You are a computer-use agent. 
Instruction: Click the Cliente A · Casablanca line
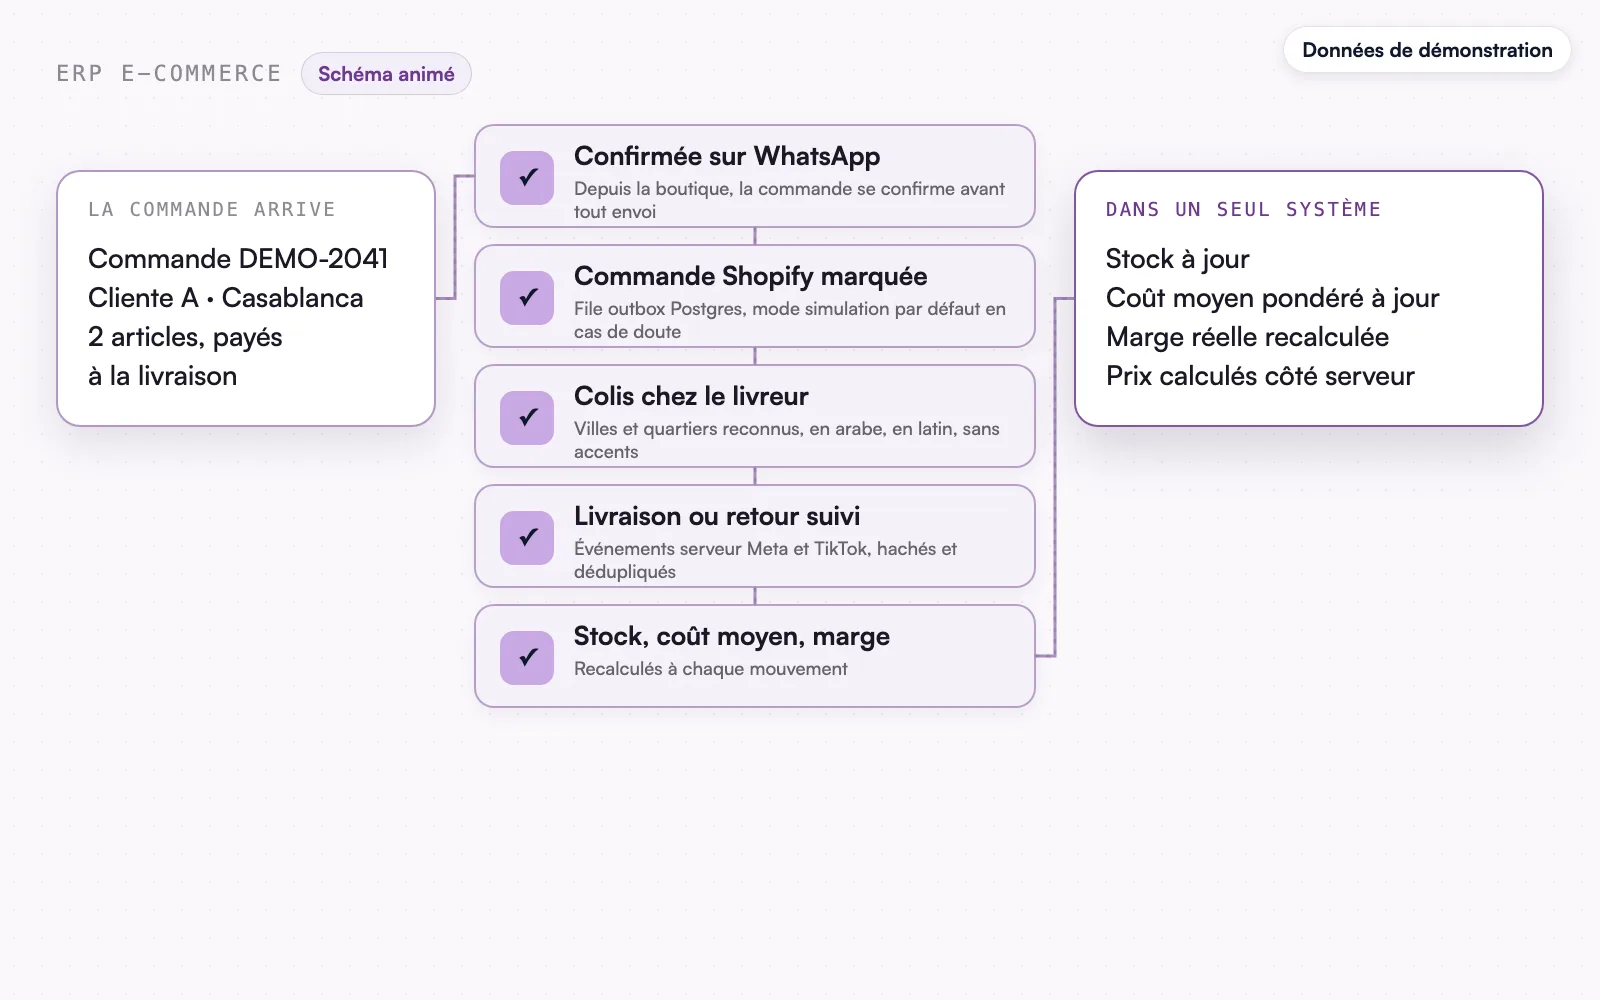coord(226,297)
